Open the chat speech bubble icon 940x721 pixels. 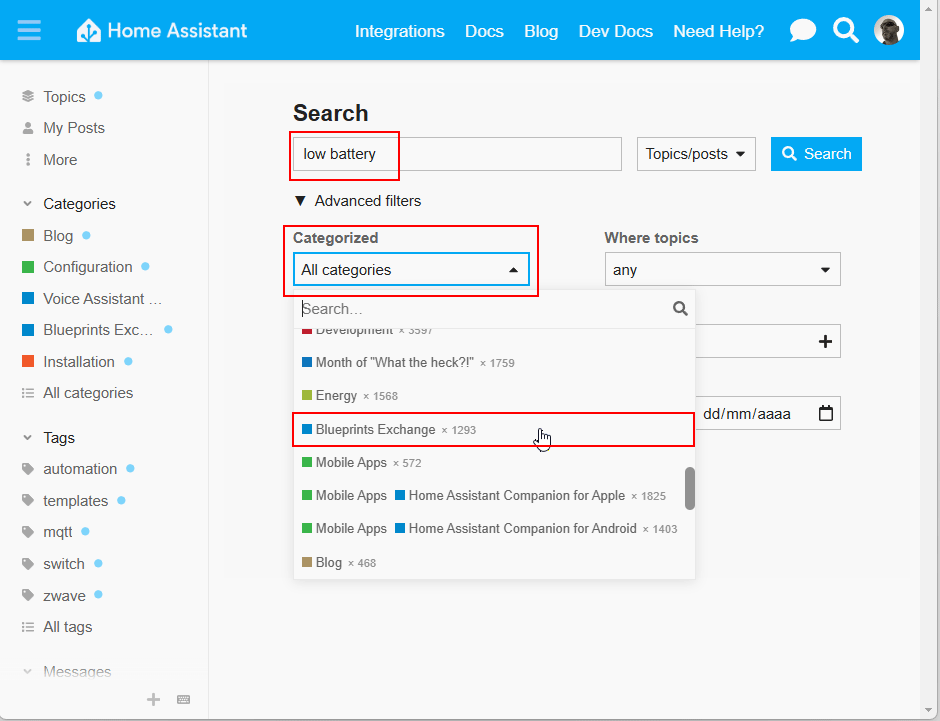[x=802, y=31]
